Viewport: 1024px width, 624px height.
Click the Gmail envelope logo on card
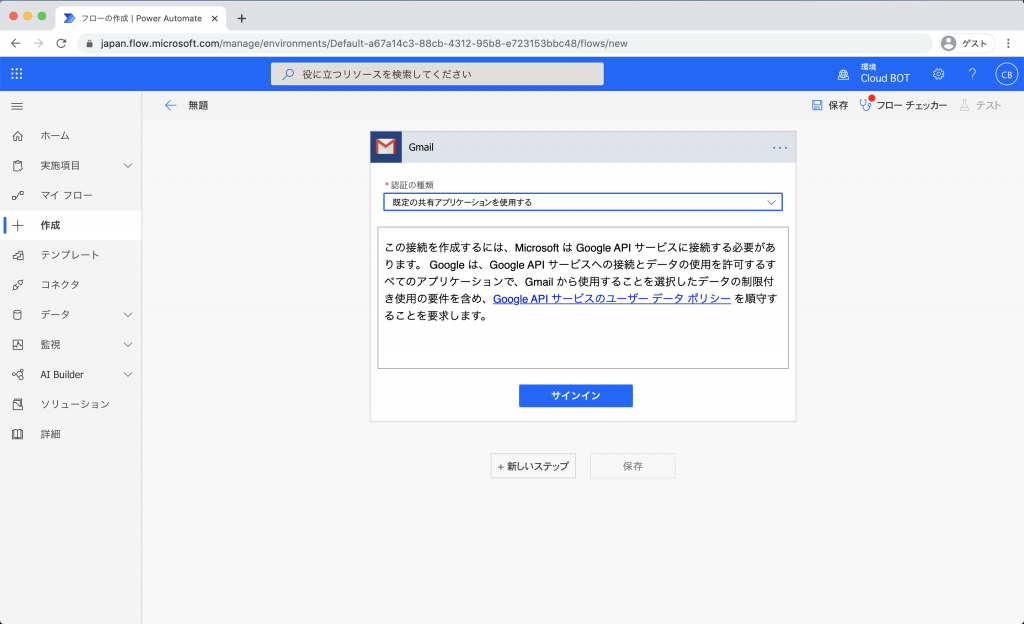[386, 147]
